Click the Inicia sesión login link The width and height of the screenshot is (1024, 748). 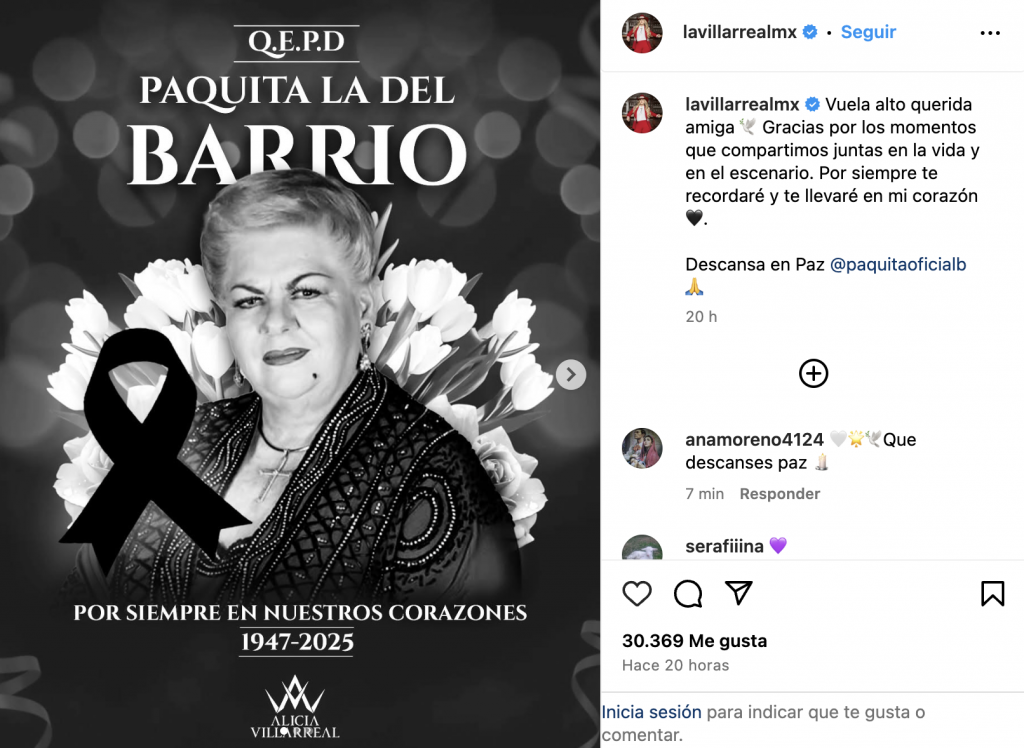click(x=651, y=712)
